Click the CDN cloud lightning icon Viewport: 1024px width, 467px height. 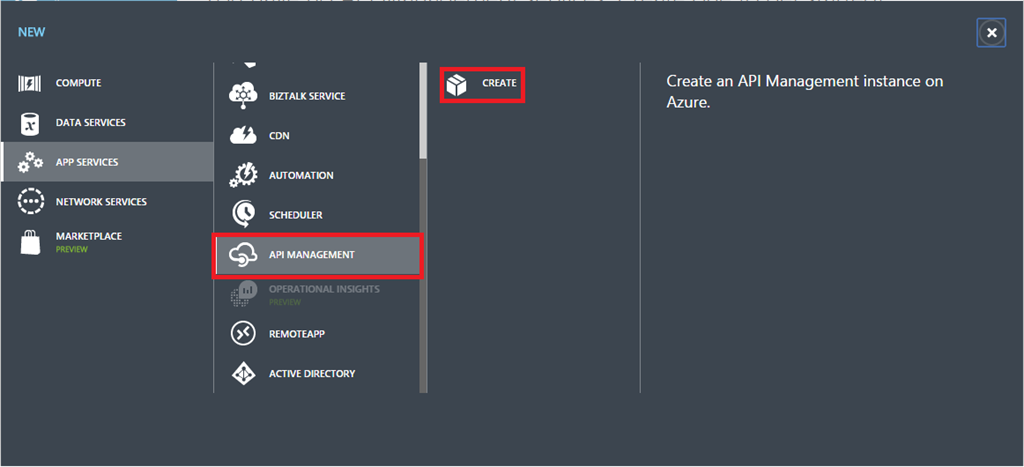[x=243, y=136]
